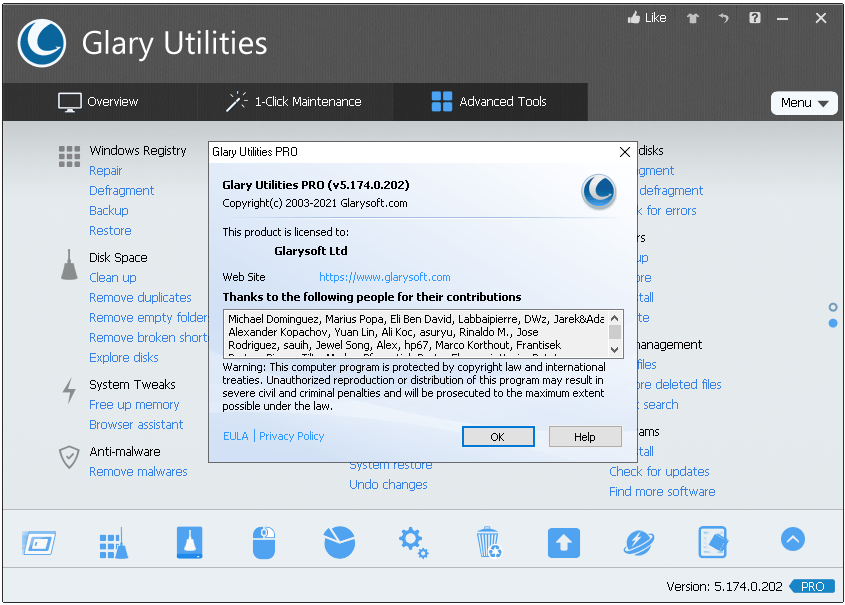Click the Disk Space broom icon
Screen dimensions: 845x605
69,265
